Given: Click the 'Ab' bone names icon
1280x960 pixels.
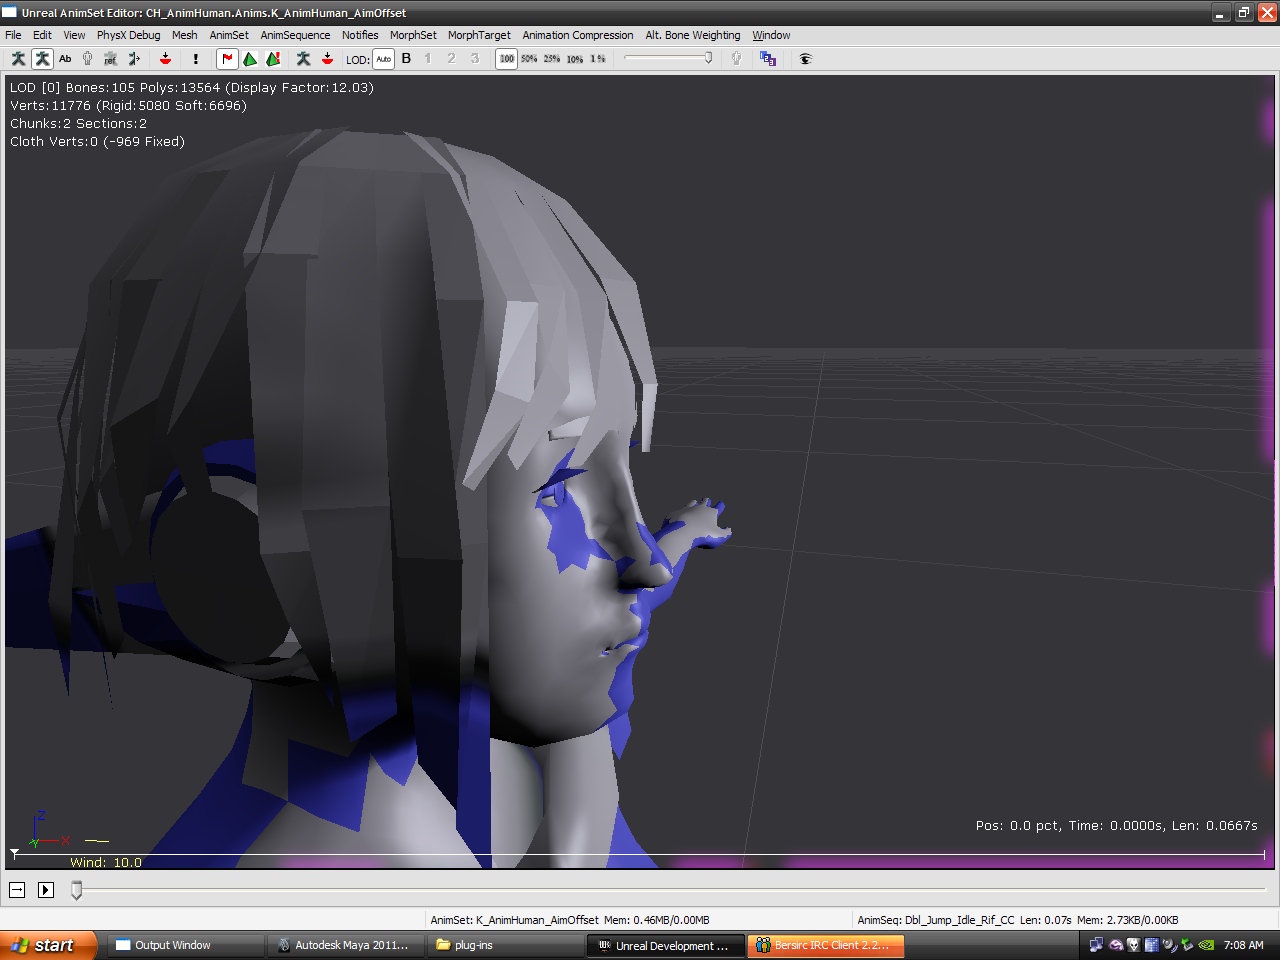Looking at the screenshot, I should click(65, 59).
